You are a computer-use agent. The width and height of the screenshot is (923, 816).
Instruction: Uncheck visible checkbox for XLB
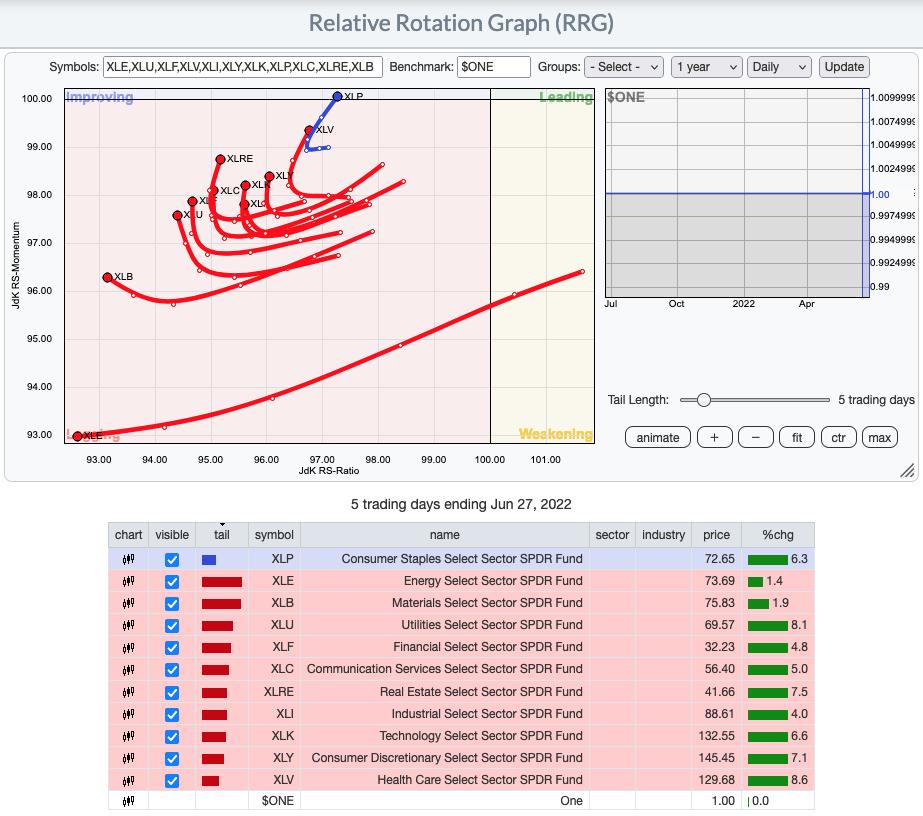(172, 603)
